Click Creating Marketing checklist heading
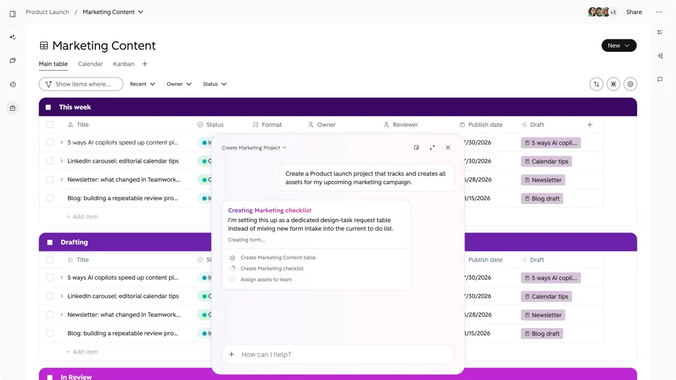The image size is (676, 380). tap(269, 210)
